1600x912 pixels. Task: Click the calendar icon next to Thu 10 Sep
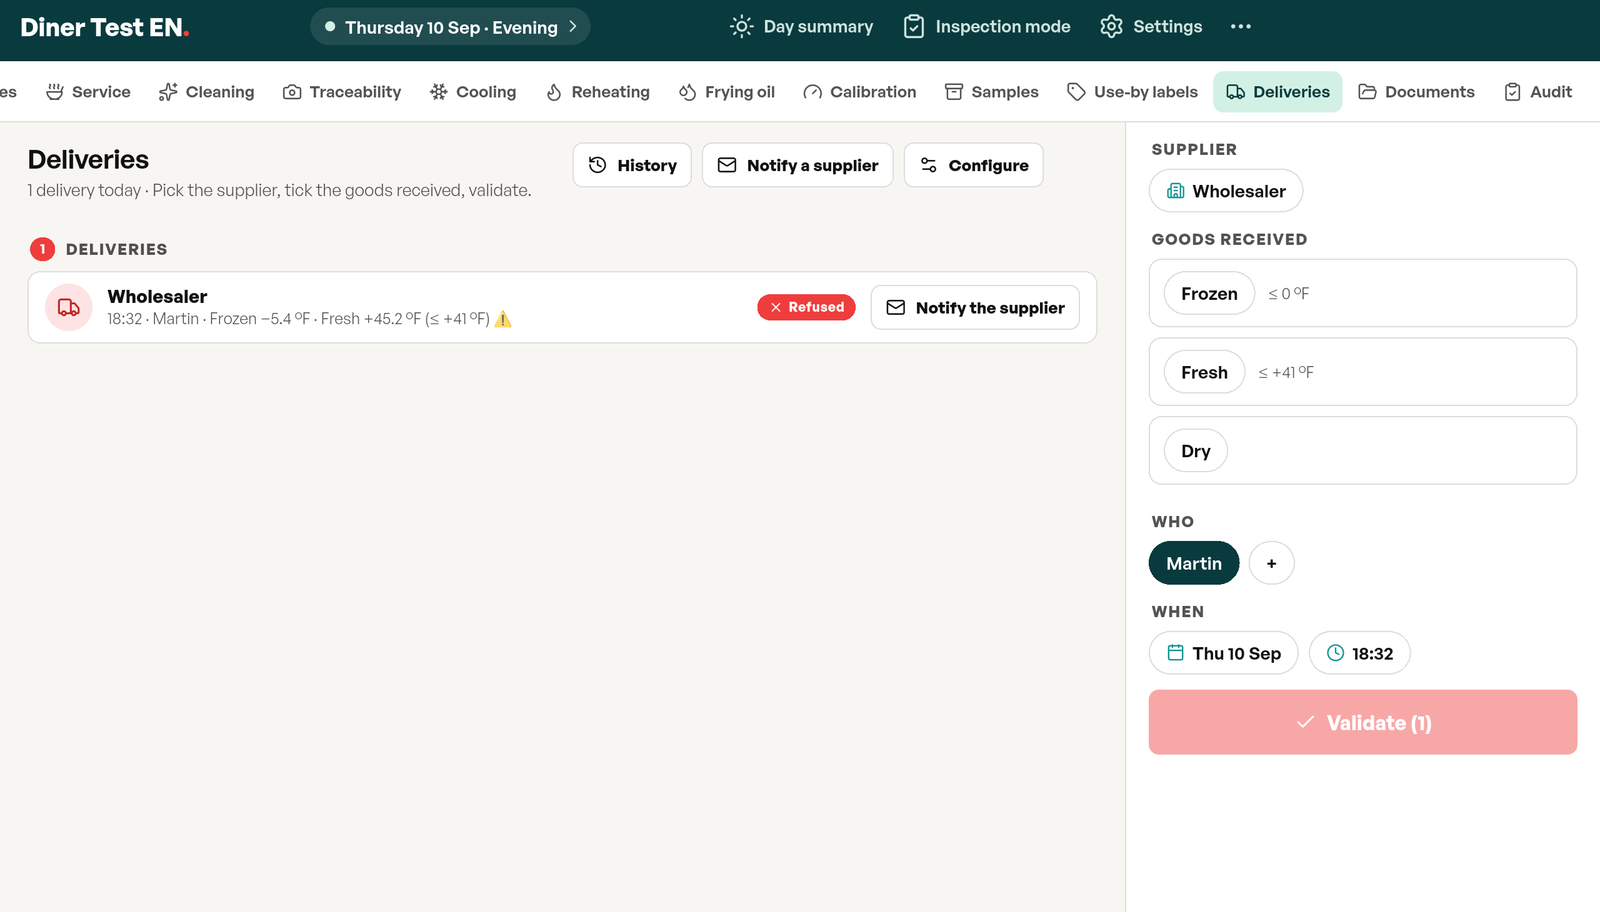(1176, 653)
